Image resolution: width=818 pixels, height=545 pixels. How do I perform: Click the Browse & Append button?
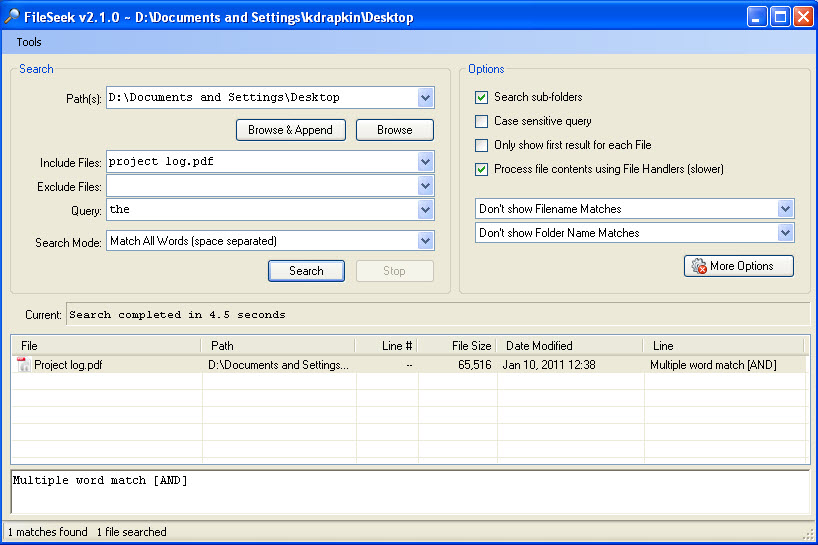290,130
